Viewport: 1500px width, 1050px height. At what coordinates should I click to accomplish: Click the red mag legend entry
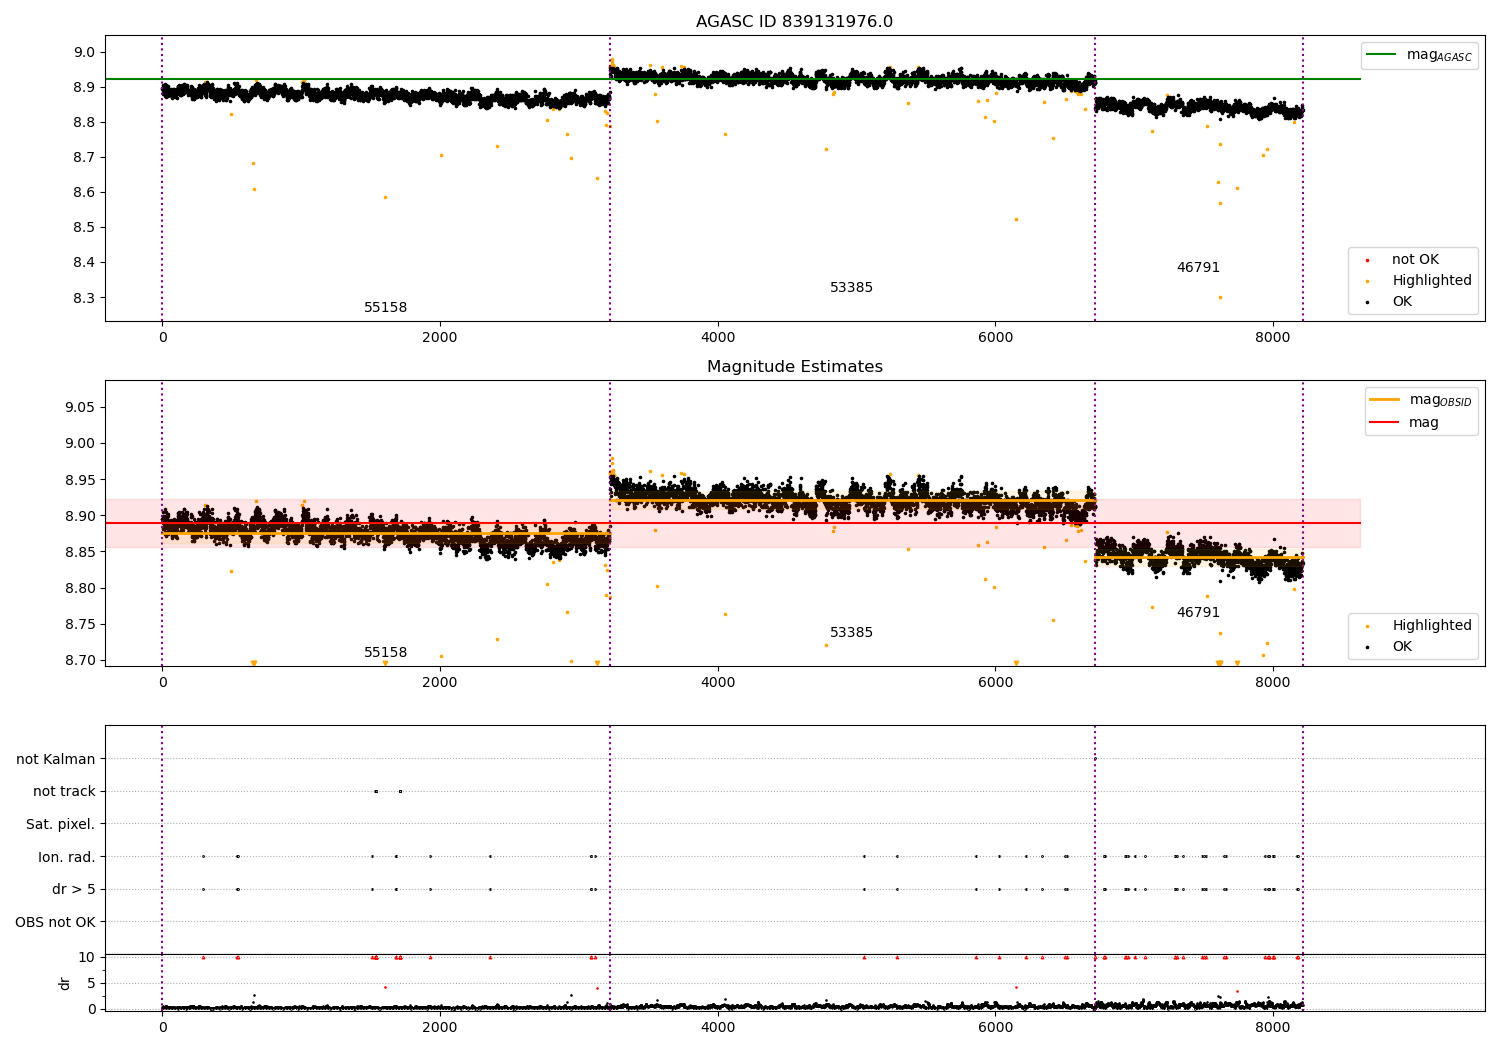tap(1404, 423)
